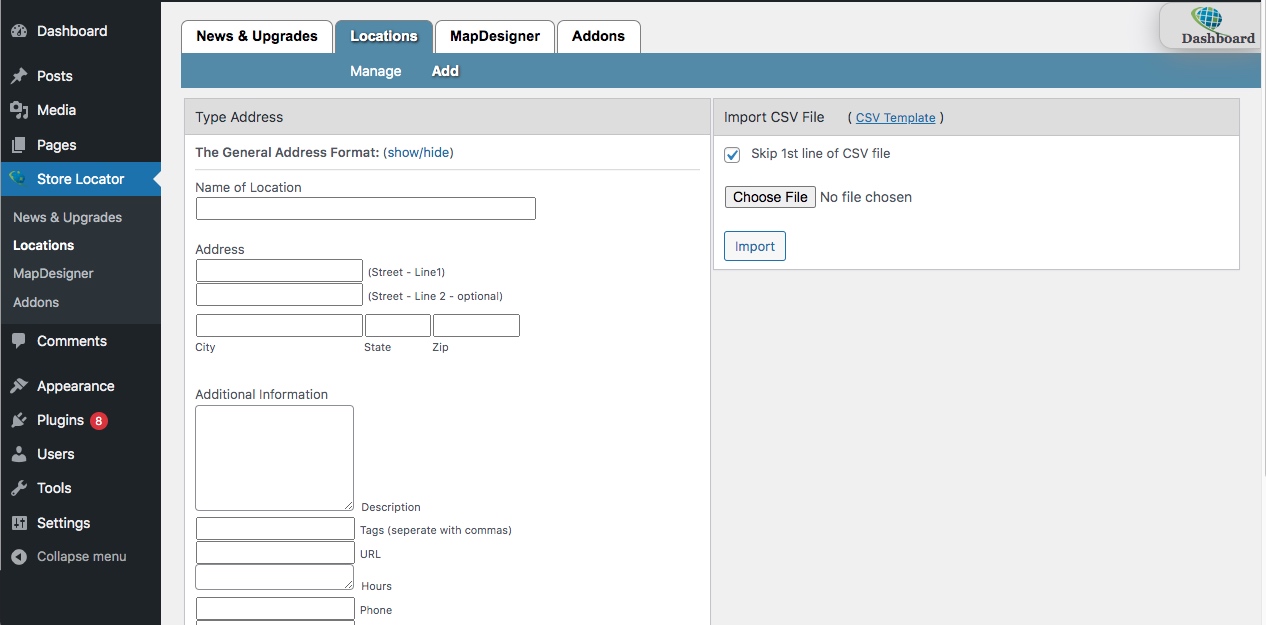Viewport: 1266px width, 625px height.
Task: Click the Users person icon
Action: pos(19,454)
